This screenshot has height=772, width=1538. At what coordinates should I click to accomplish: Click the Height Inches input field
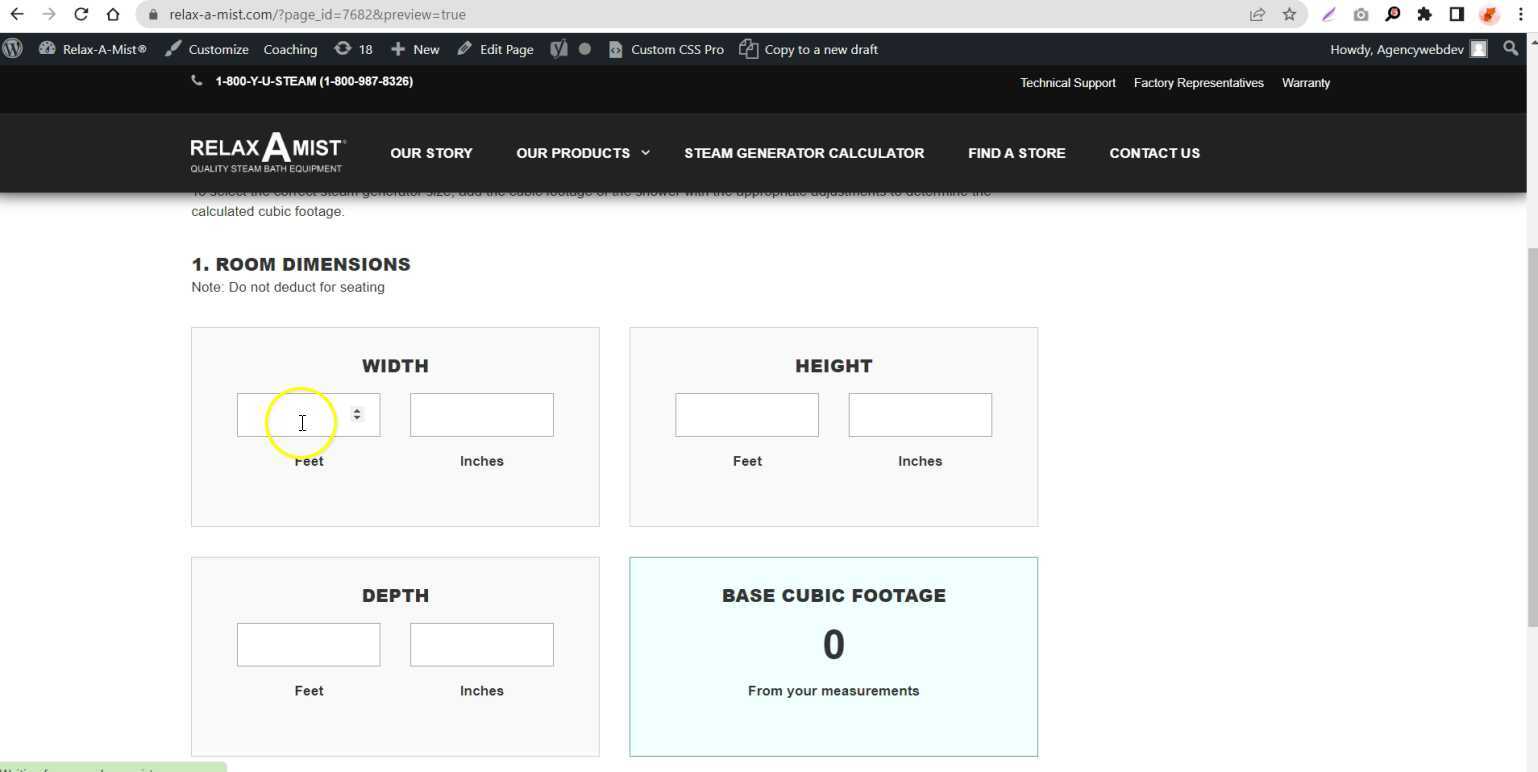(919, 415)
